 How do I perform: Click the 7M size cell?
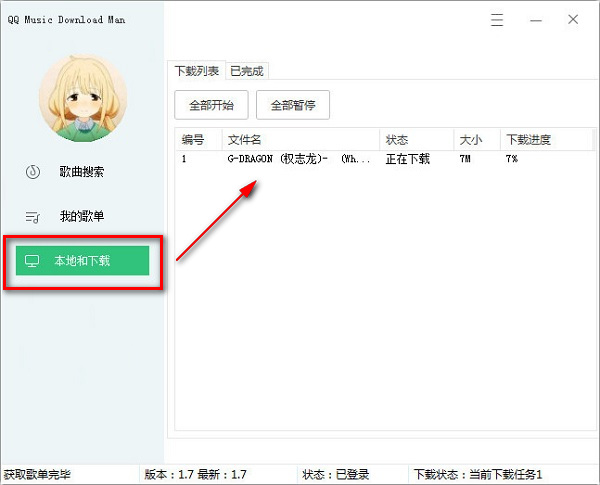(x=465, y=159)
